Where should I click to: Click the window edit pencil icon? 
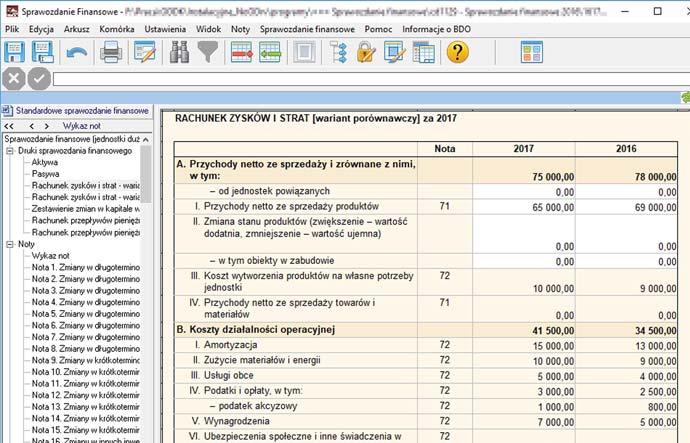[x=395, y=52]
